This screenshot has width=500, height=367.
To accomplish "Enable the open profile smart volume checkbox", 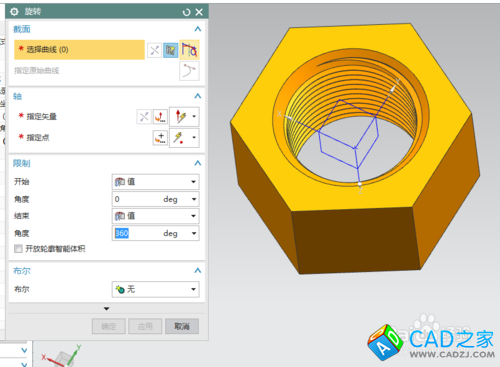I will [x=18, y=249].
